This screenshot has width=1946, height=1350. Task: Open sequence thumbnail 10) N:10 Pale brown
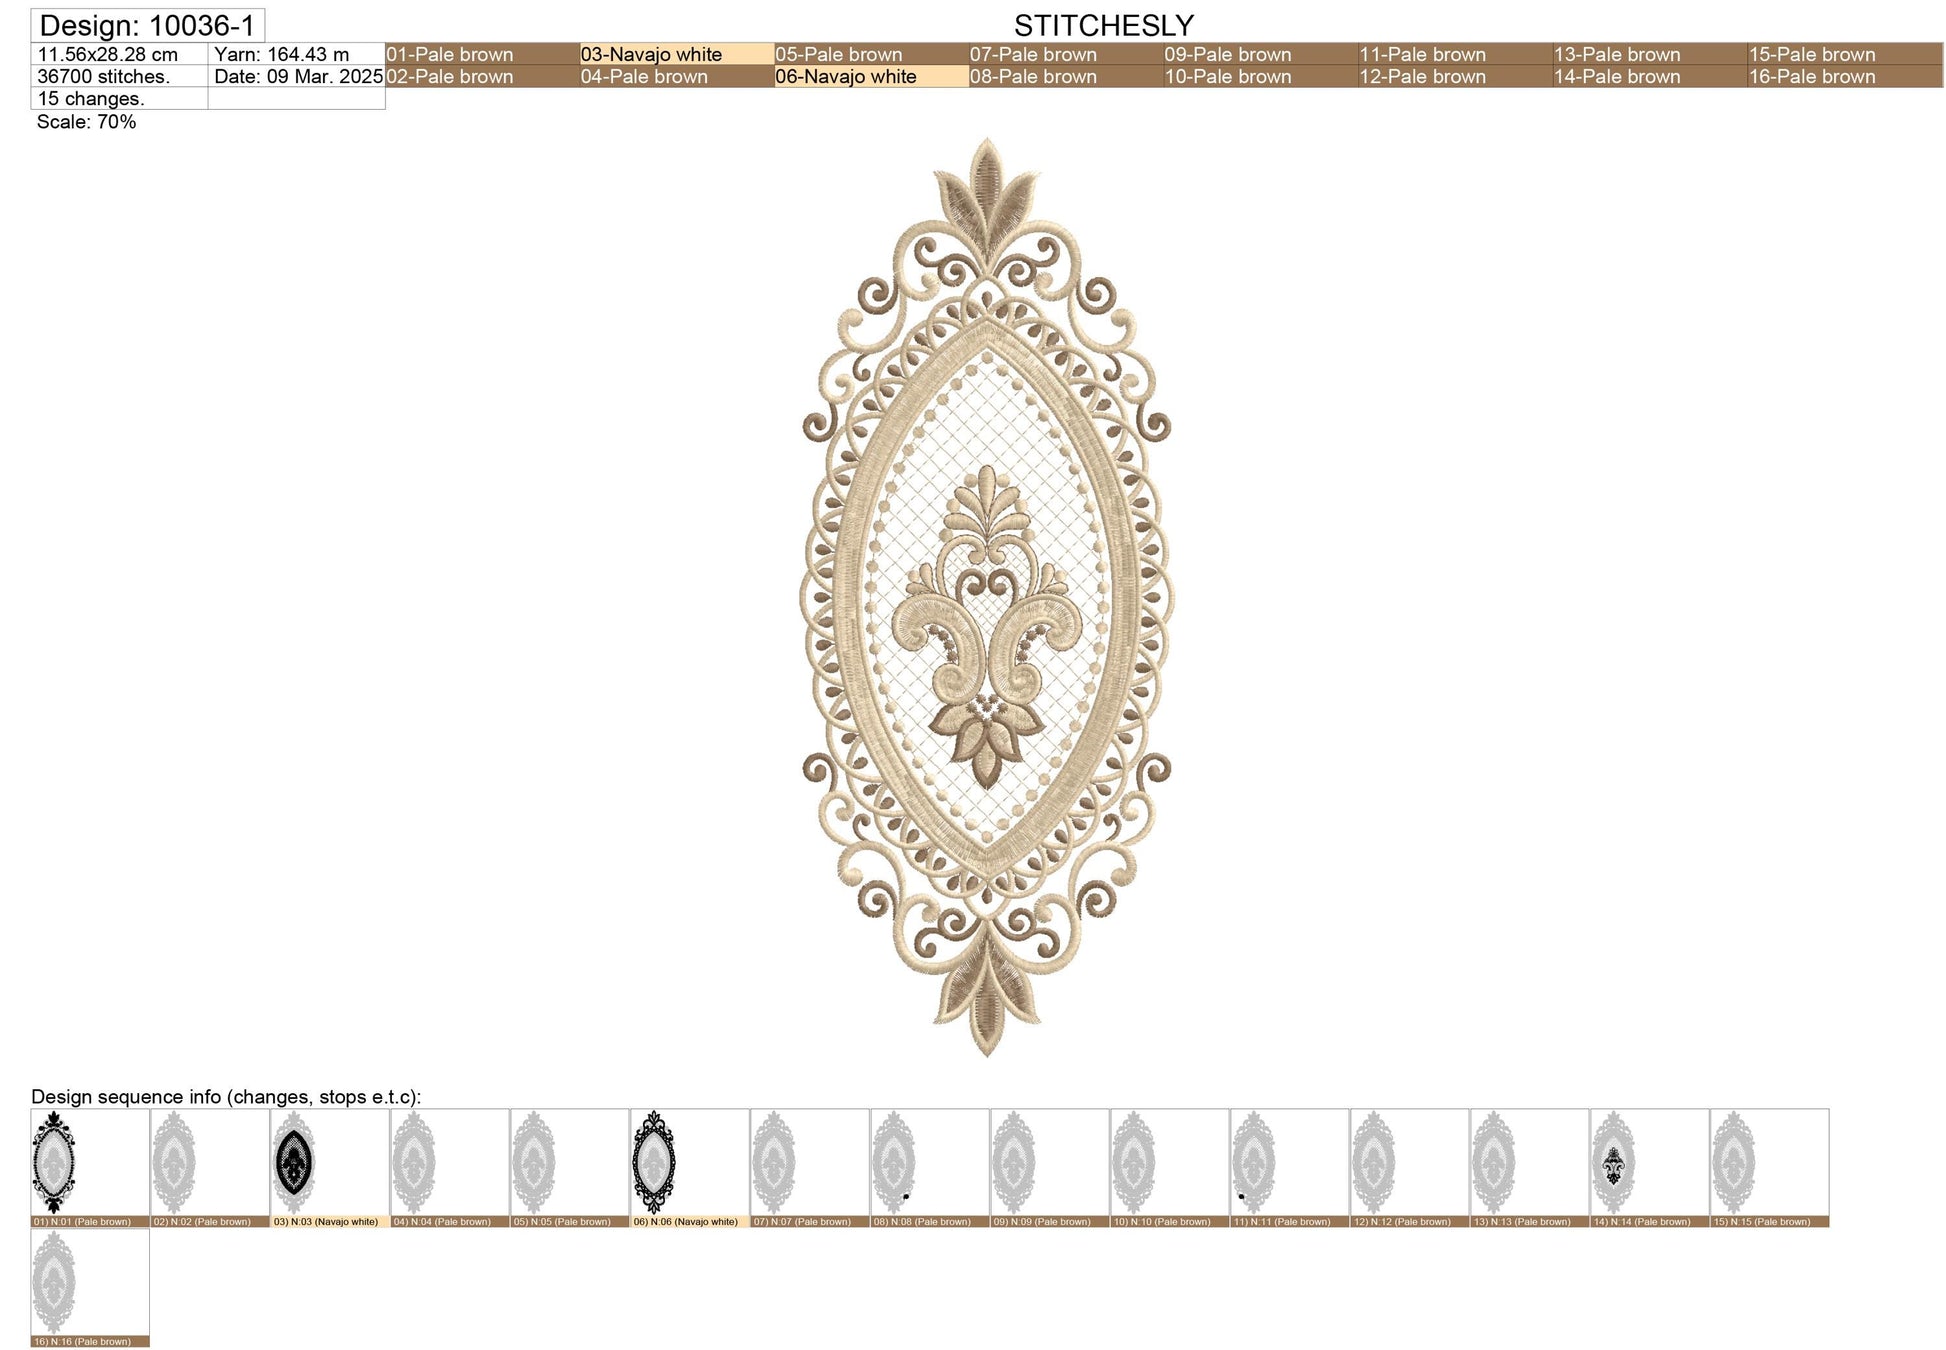click(x=1170, y=1167)
